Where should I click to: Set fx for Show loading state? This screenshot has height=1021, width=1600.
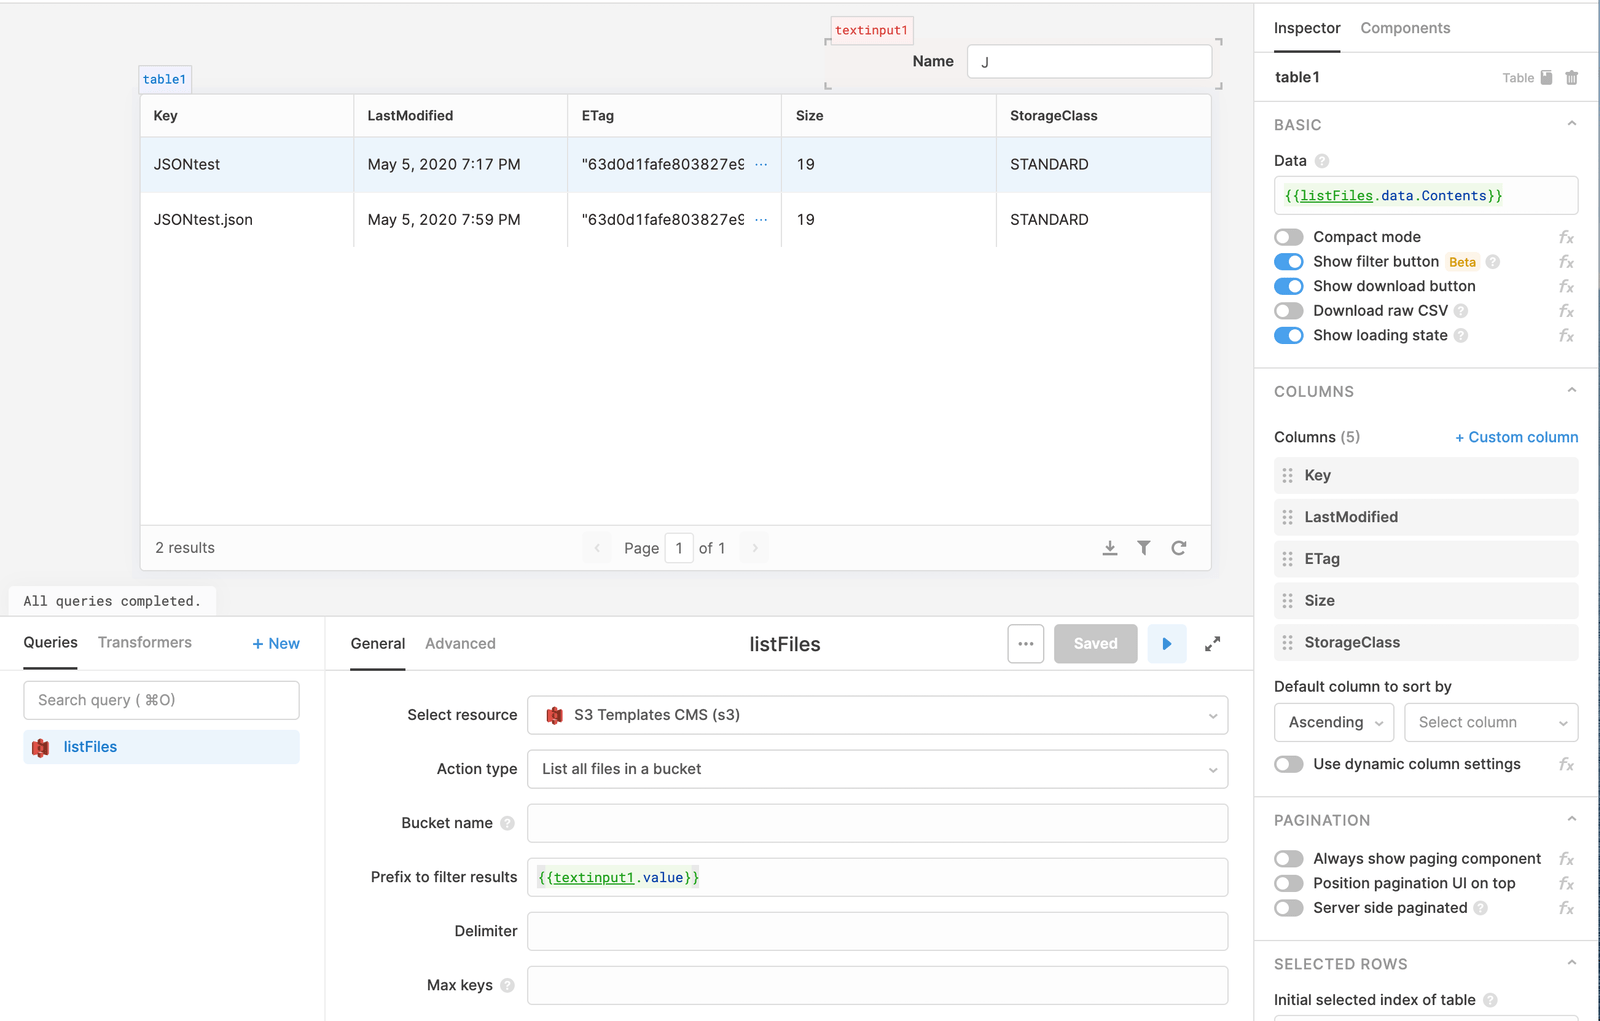click(x=1565, y=335)
